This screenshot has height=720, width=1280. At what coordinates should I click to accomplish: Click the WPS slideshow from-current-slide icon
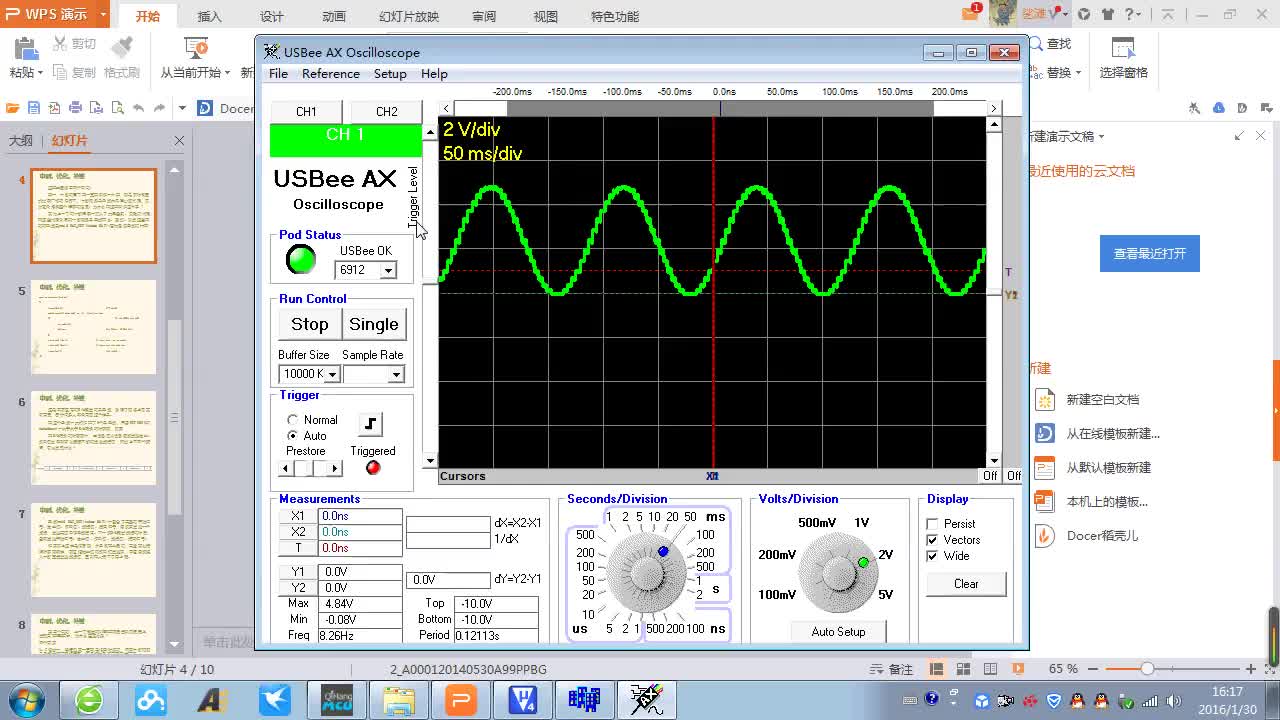197,48
